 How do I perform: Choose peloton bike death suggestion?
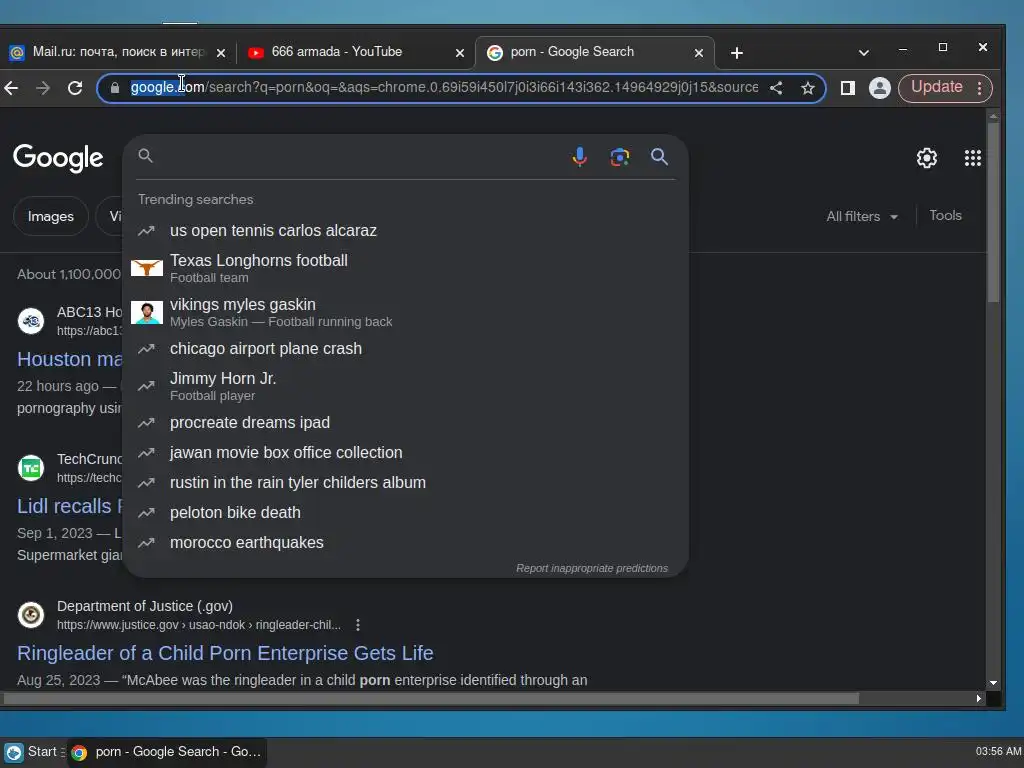click(x=405, y=513)
